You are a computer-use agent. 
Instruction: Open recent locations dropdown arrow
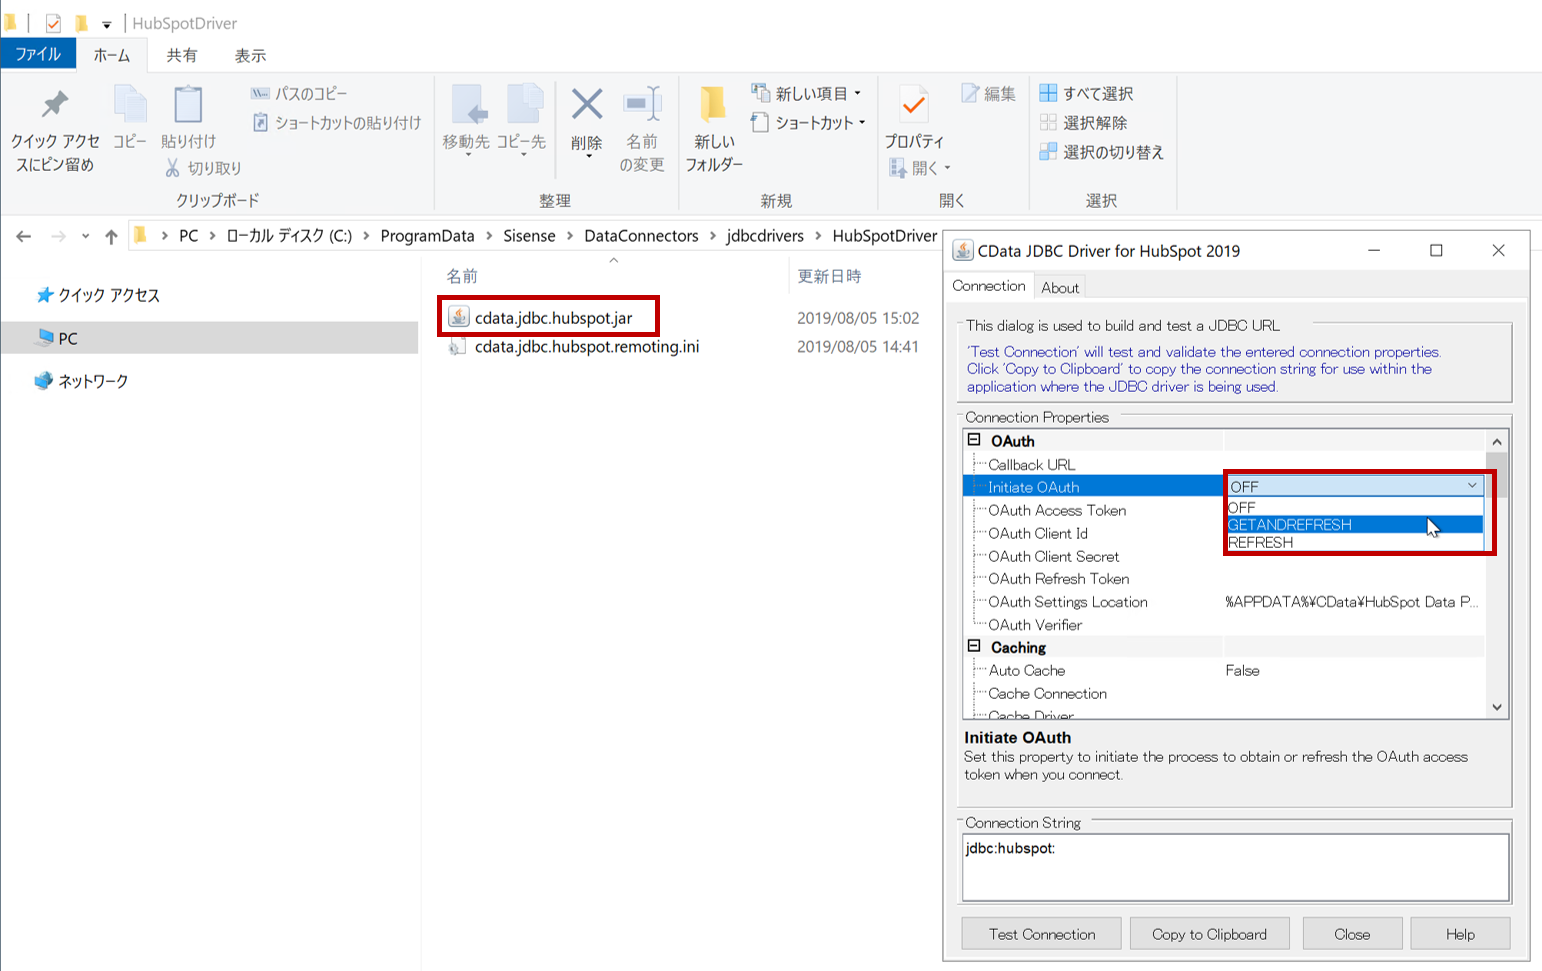click(85, 236)
